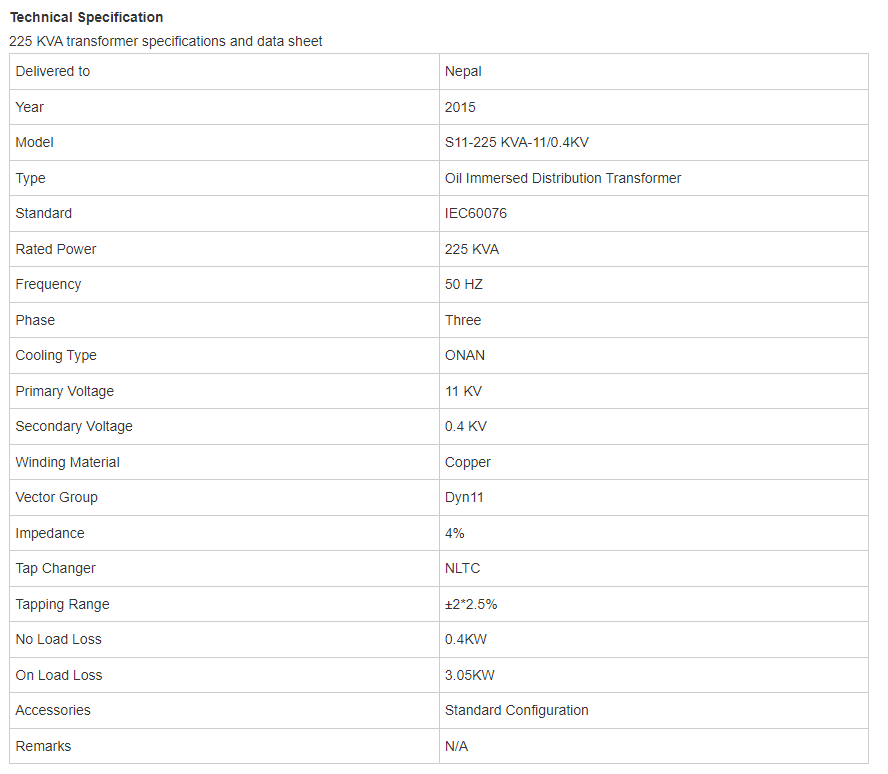888x774 pixels.
Task: Select the ONAN cooling type value
Action: point(465,355)
